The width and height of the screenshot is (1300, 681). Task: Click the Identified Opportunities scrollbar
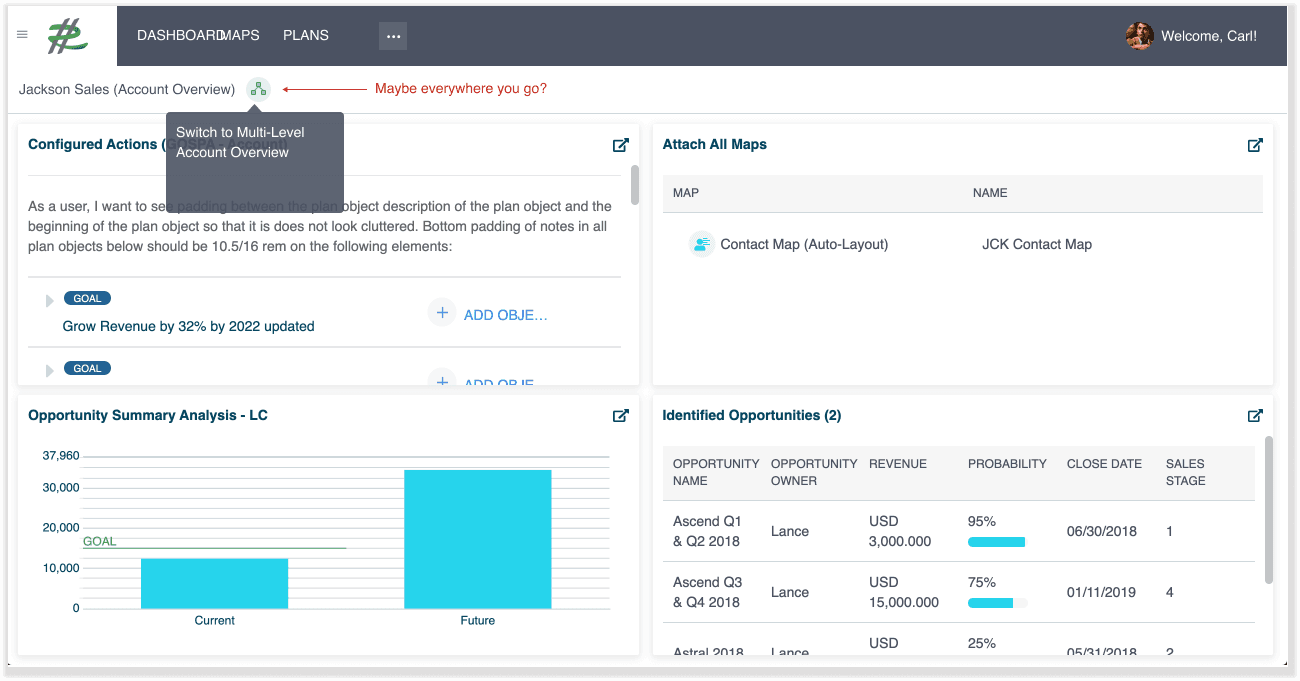[x=1269, y=509]
